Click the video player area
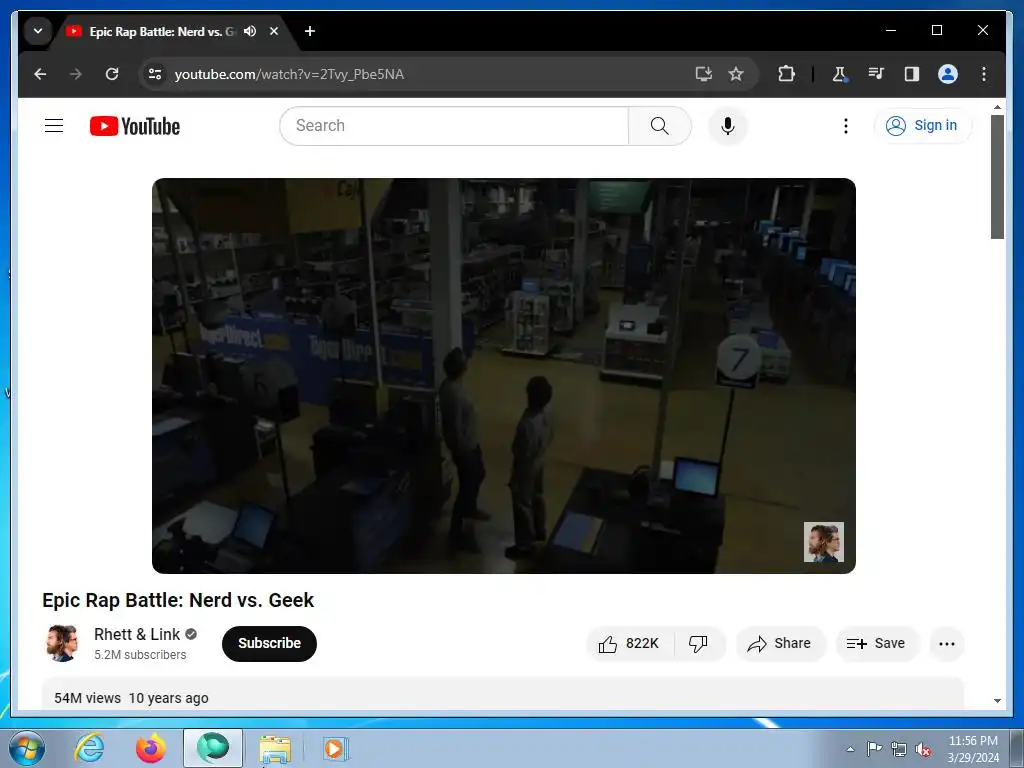 504,376
